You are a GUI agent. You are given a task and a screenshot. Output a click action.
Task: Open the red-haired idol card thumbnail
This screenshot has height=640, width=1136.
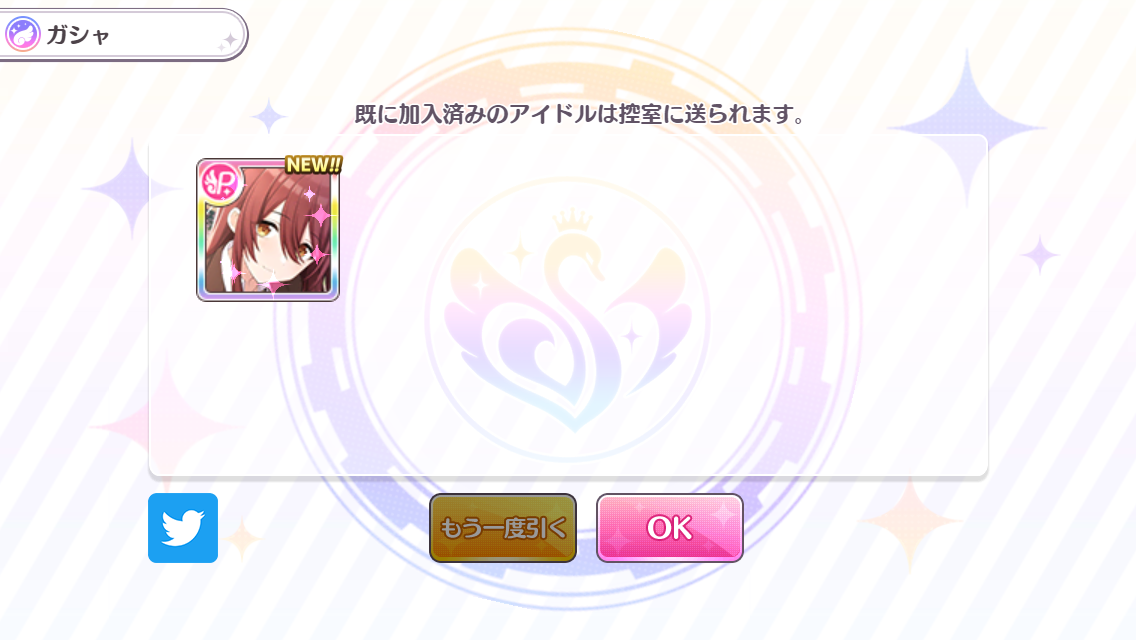267,230
